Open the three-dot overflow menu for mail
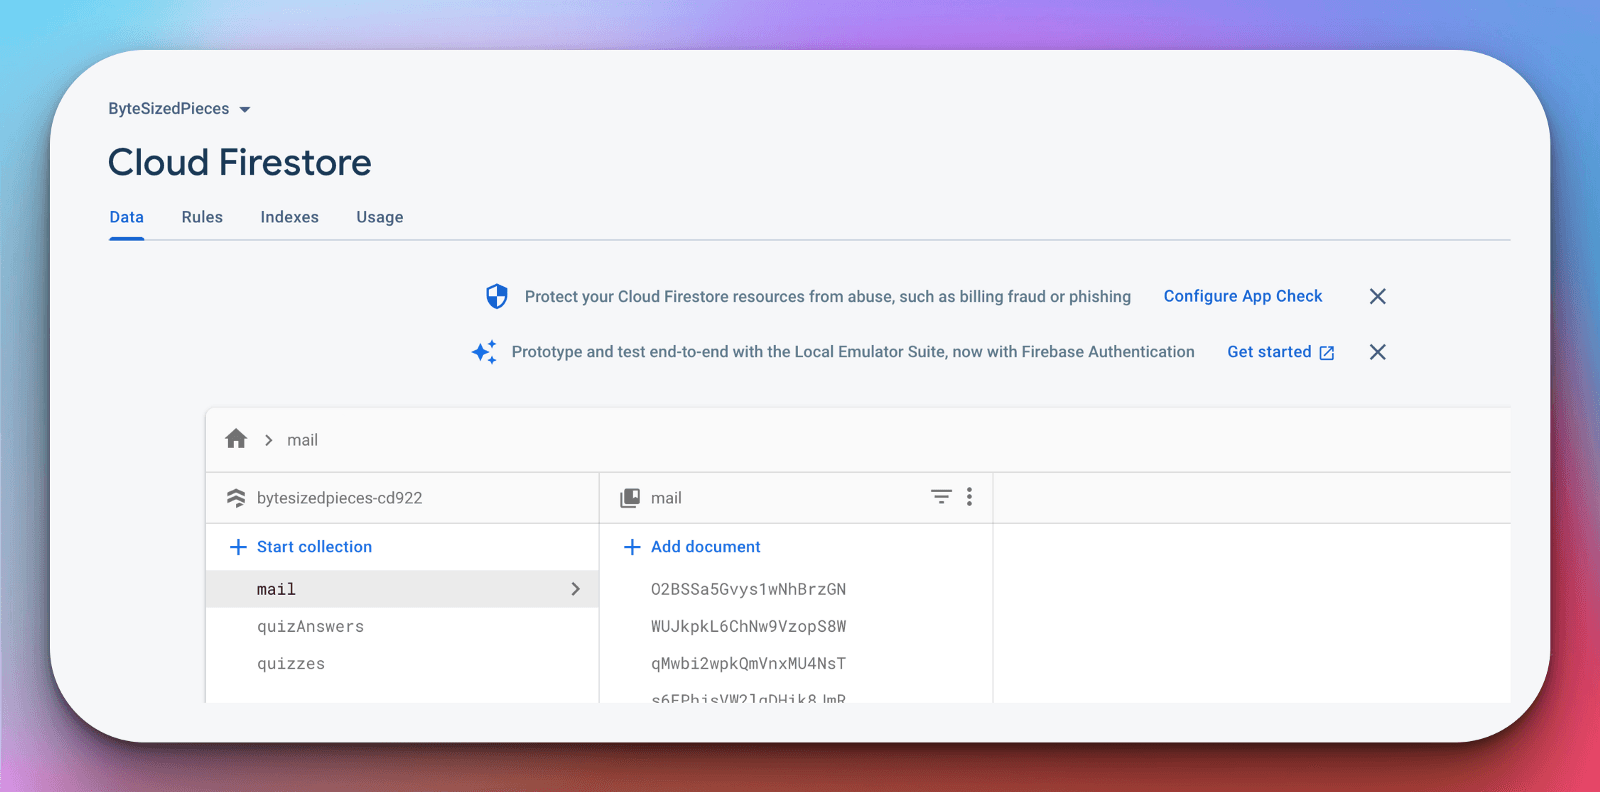 968,496
